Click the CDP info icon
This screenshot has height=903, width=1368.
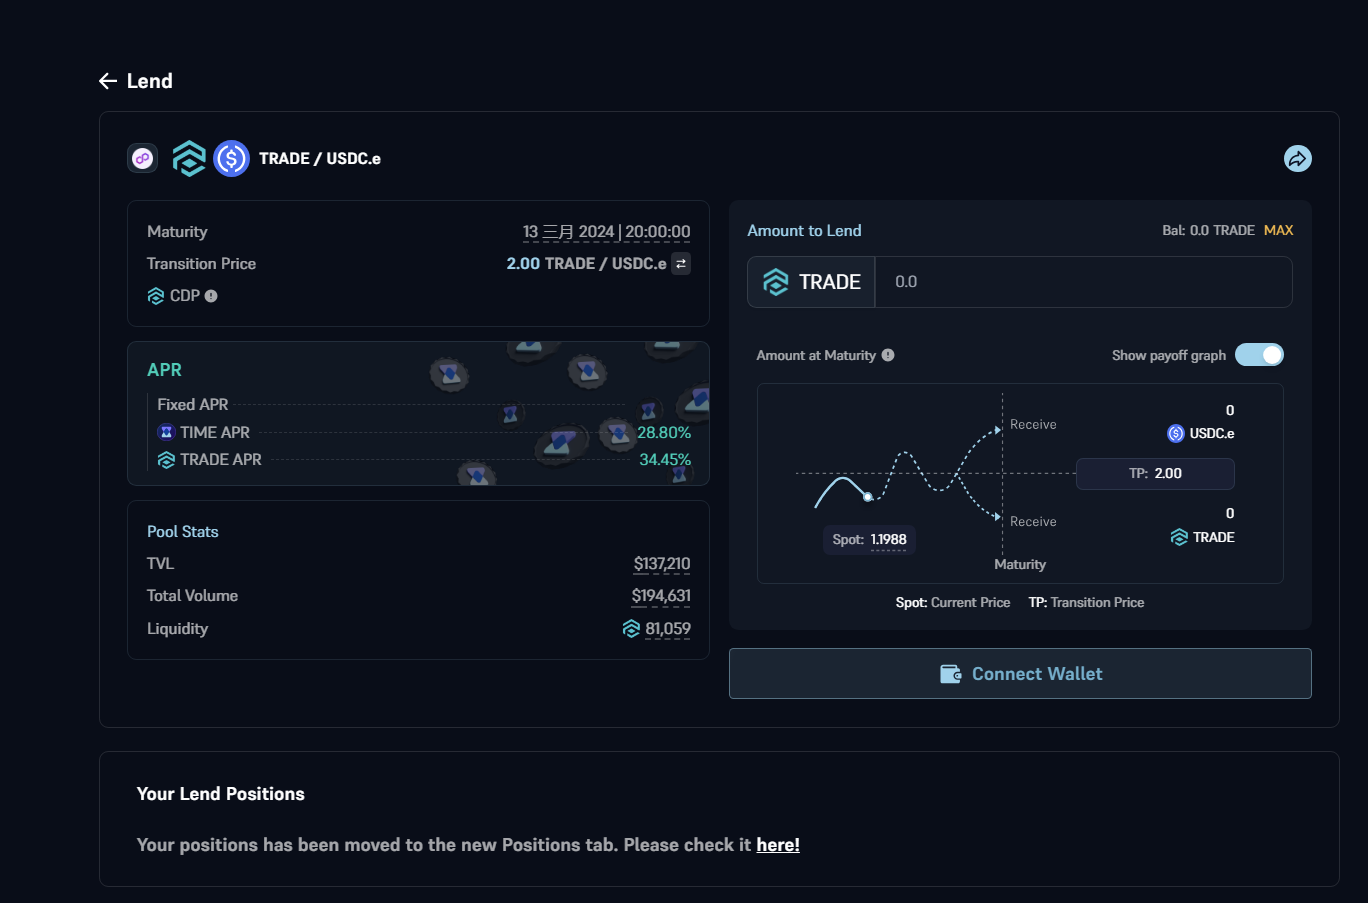tap(211, 296)
